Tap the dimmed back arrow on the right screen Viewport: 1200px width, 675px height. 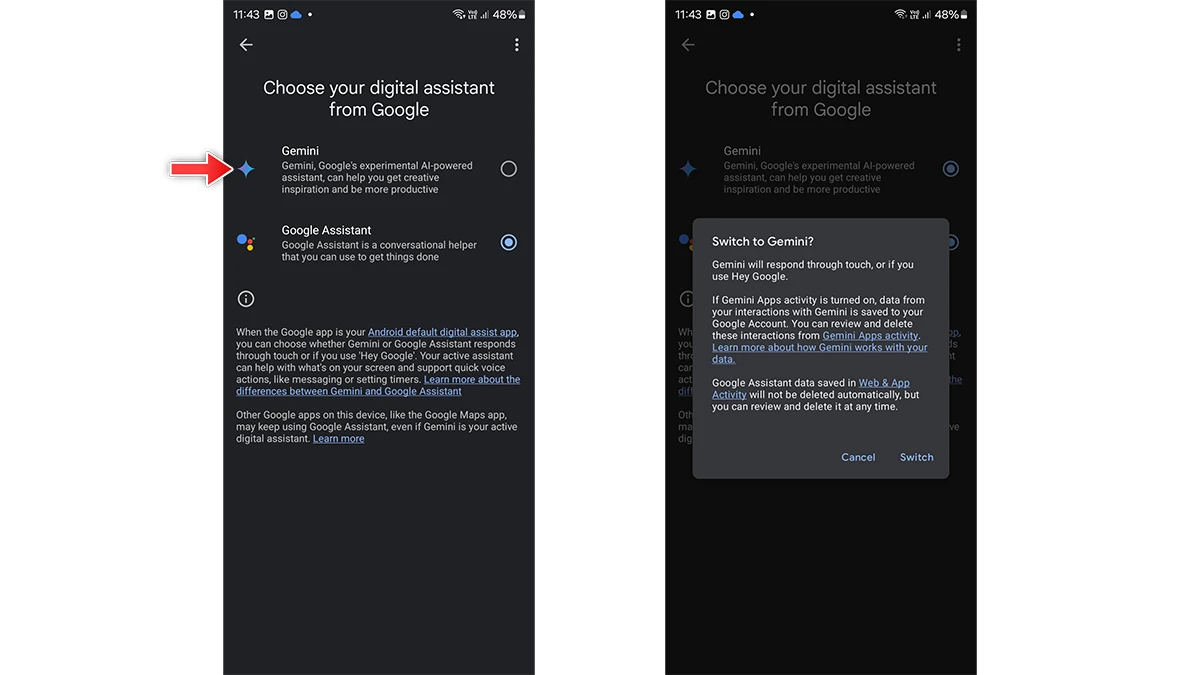pos(688,45)
